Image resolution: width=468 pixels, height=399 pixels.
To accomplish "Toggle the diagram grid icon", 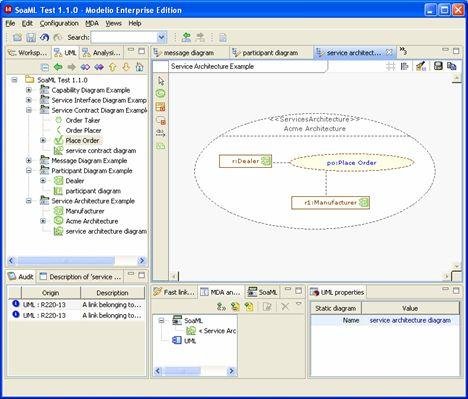I will pyautogui.click(x=391, y=66).
